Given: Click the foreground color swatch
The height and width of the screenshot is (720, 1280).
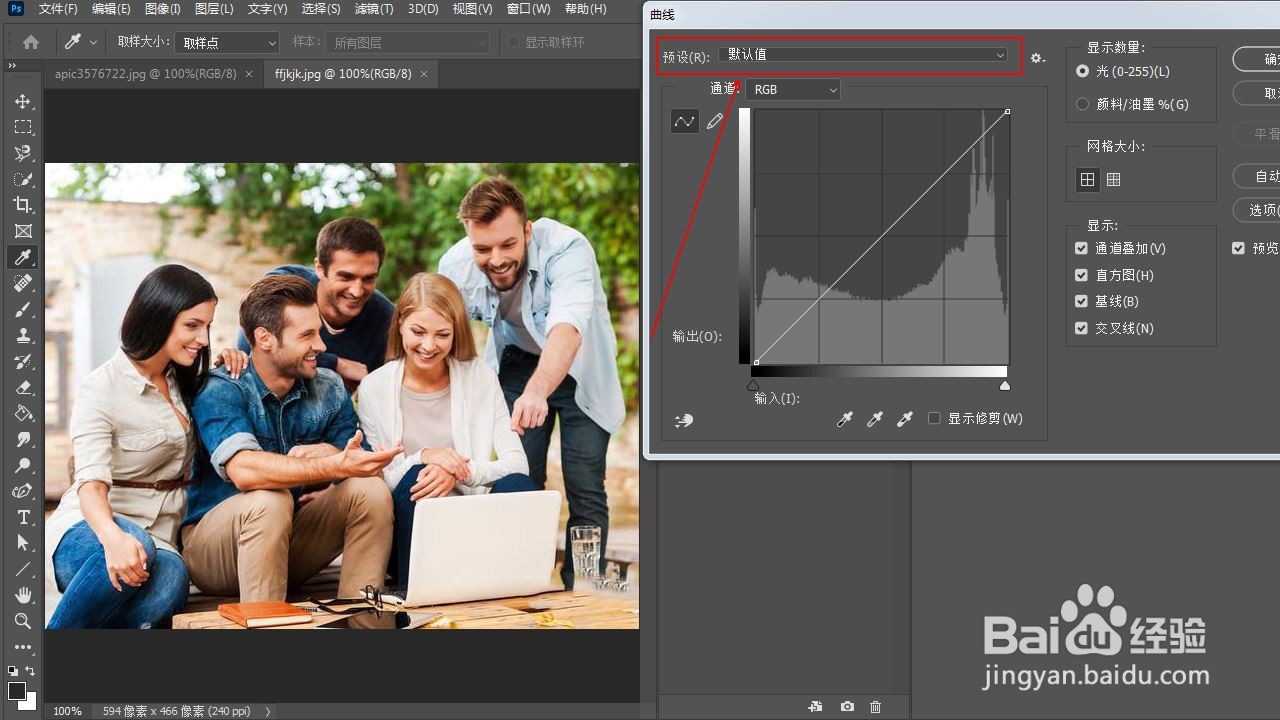Looking at the screenshot, I should point(17,691).
